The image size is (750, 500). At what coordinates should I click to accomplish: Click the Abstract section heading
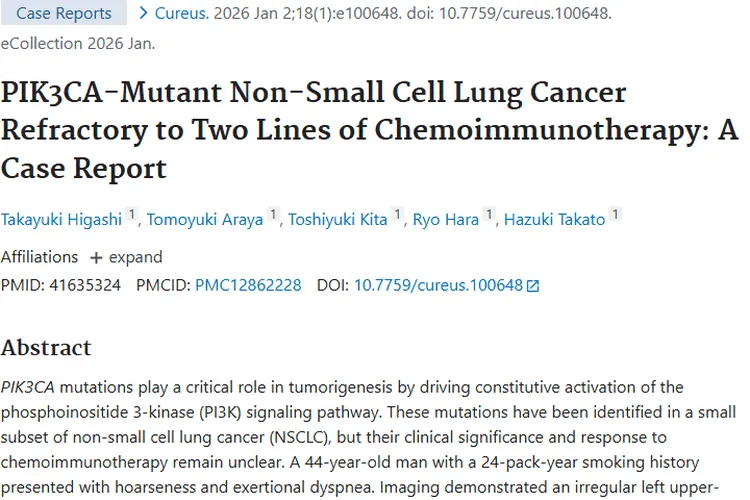point(46,348)
